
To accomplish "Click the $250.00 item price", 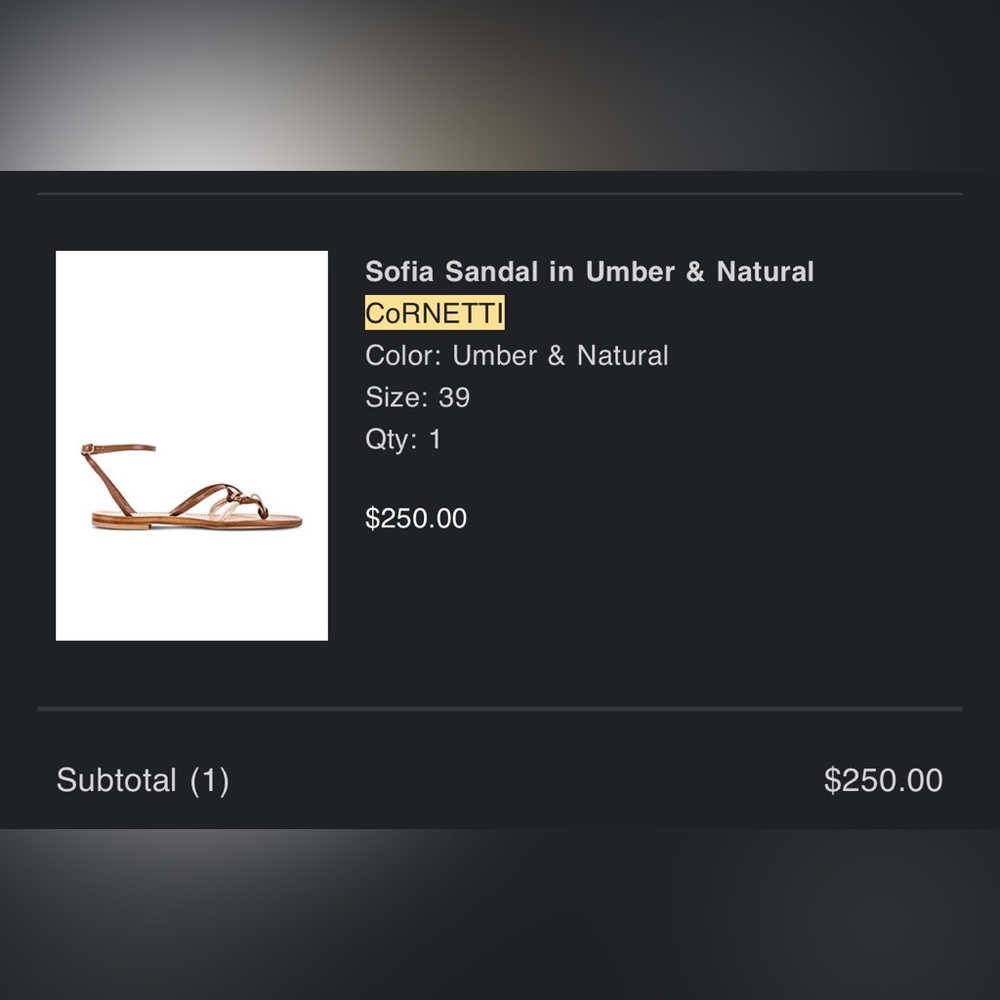I will pos(416,518).
